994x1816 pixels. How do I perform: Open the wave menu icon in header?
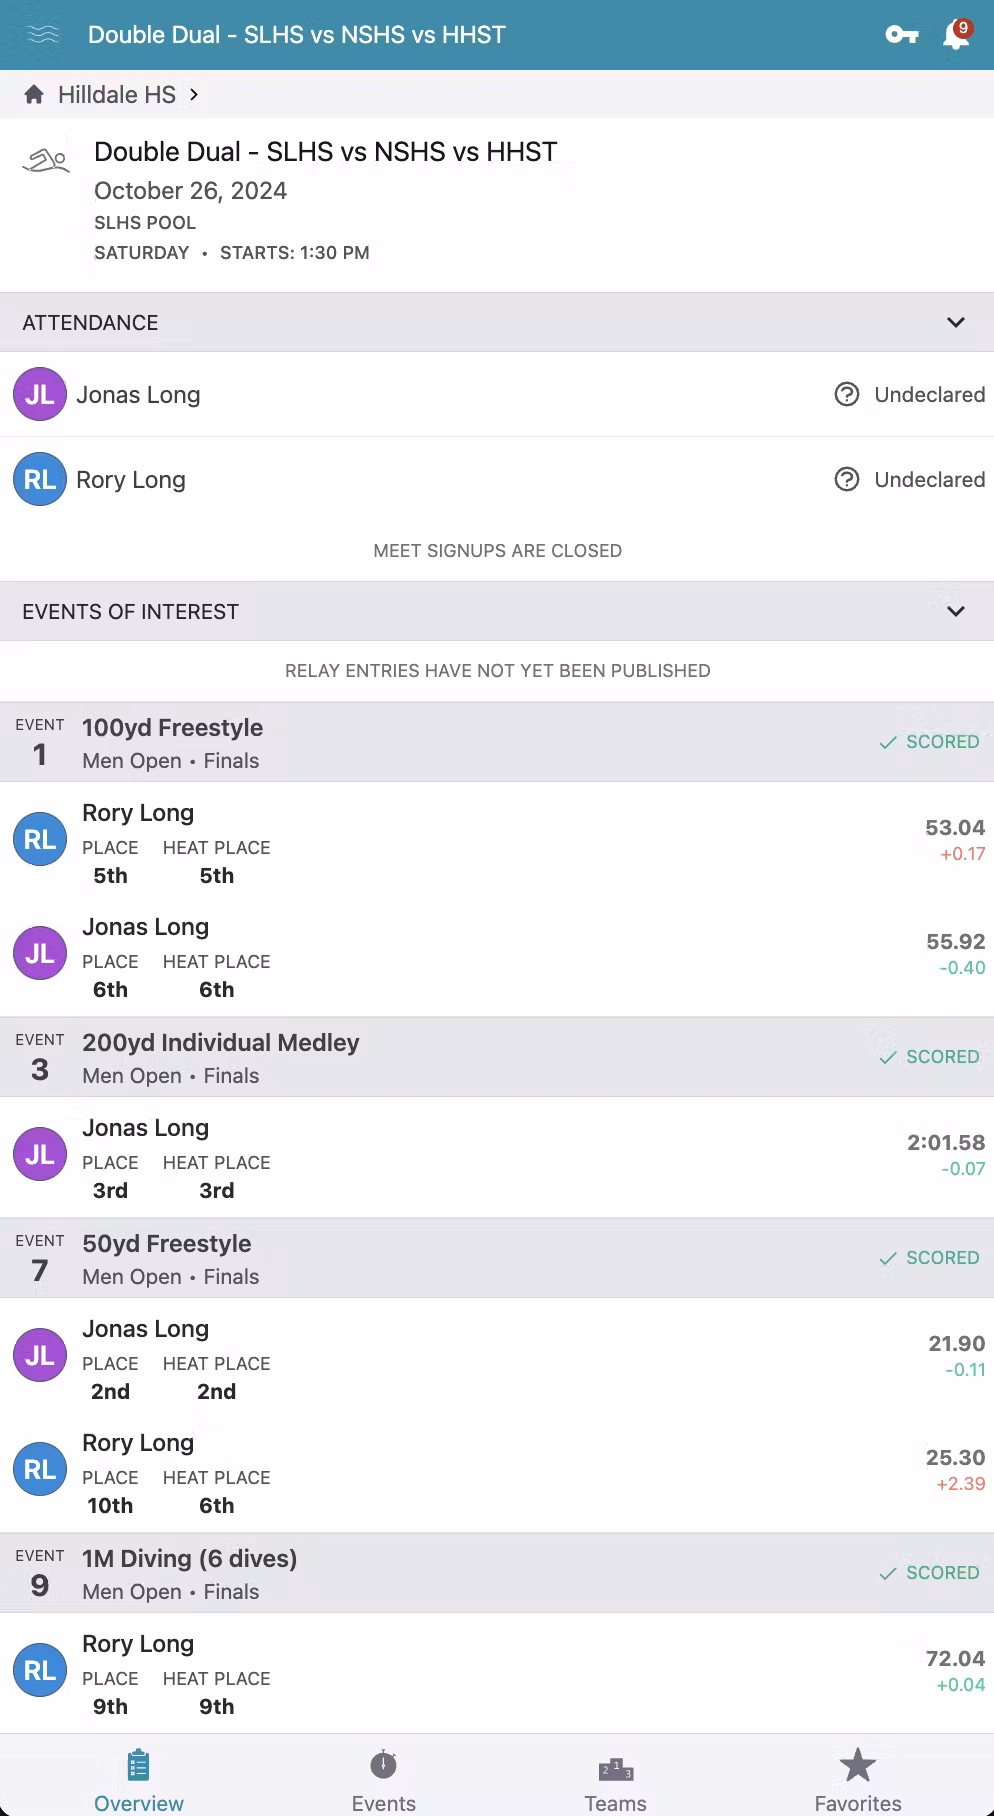pyautogui.click(x=42, y=35)
